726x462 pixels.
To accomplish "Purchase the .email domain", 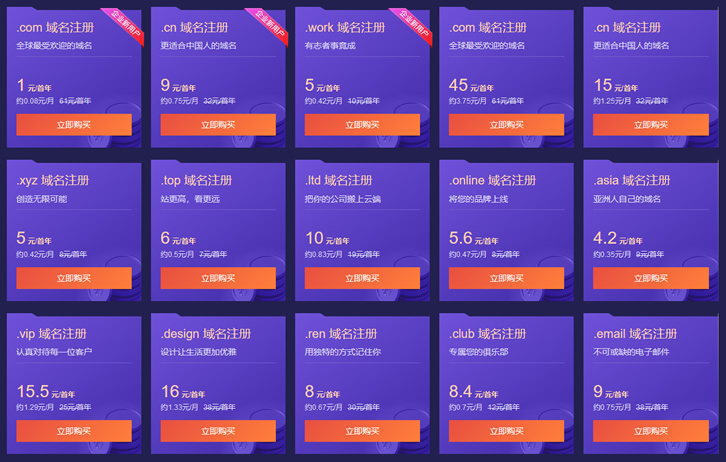I will (650, 431).
